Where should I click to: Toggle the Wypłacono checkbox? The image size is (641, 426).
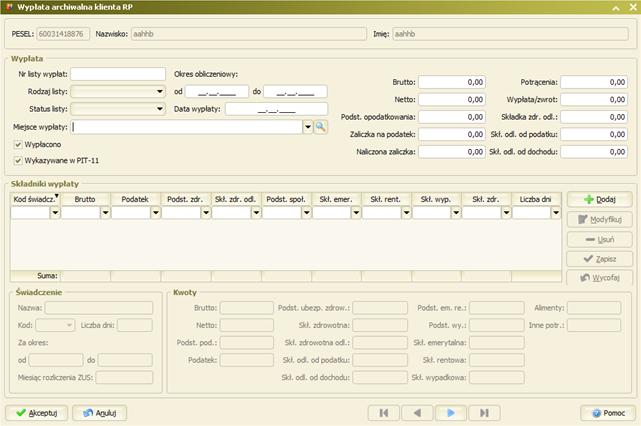click(x=18, y=145)
